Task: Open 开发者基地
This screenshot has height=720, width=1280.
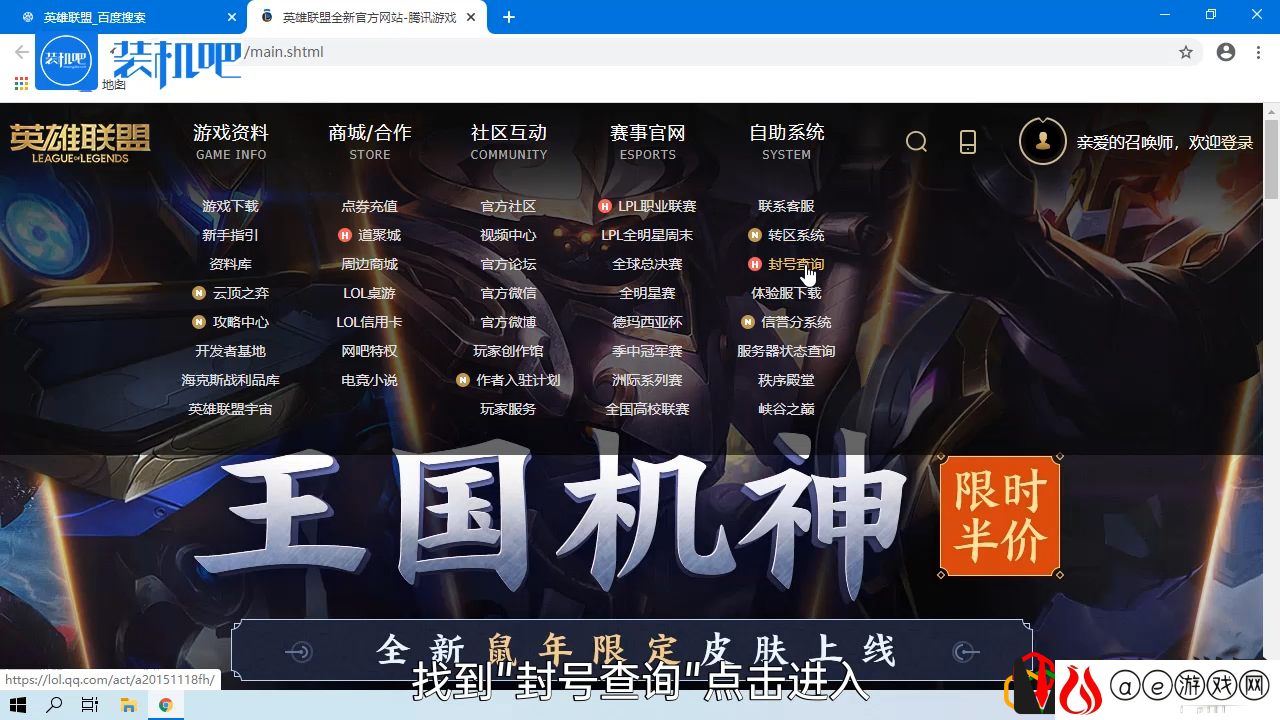Action: (x=231, y=351)
